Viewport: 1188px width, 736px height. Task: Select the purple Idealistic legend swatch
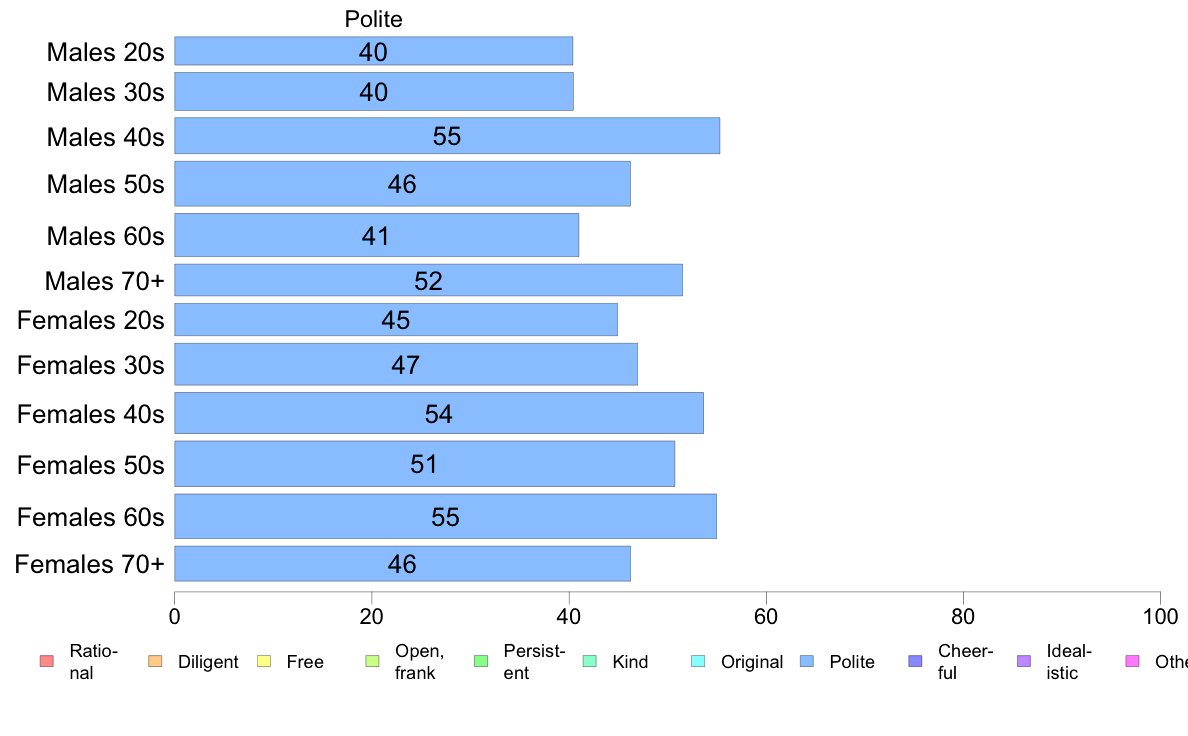click(x=1024, y=661)
